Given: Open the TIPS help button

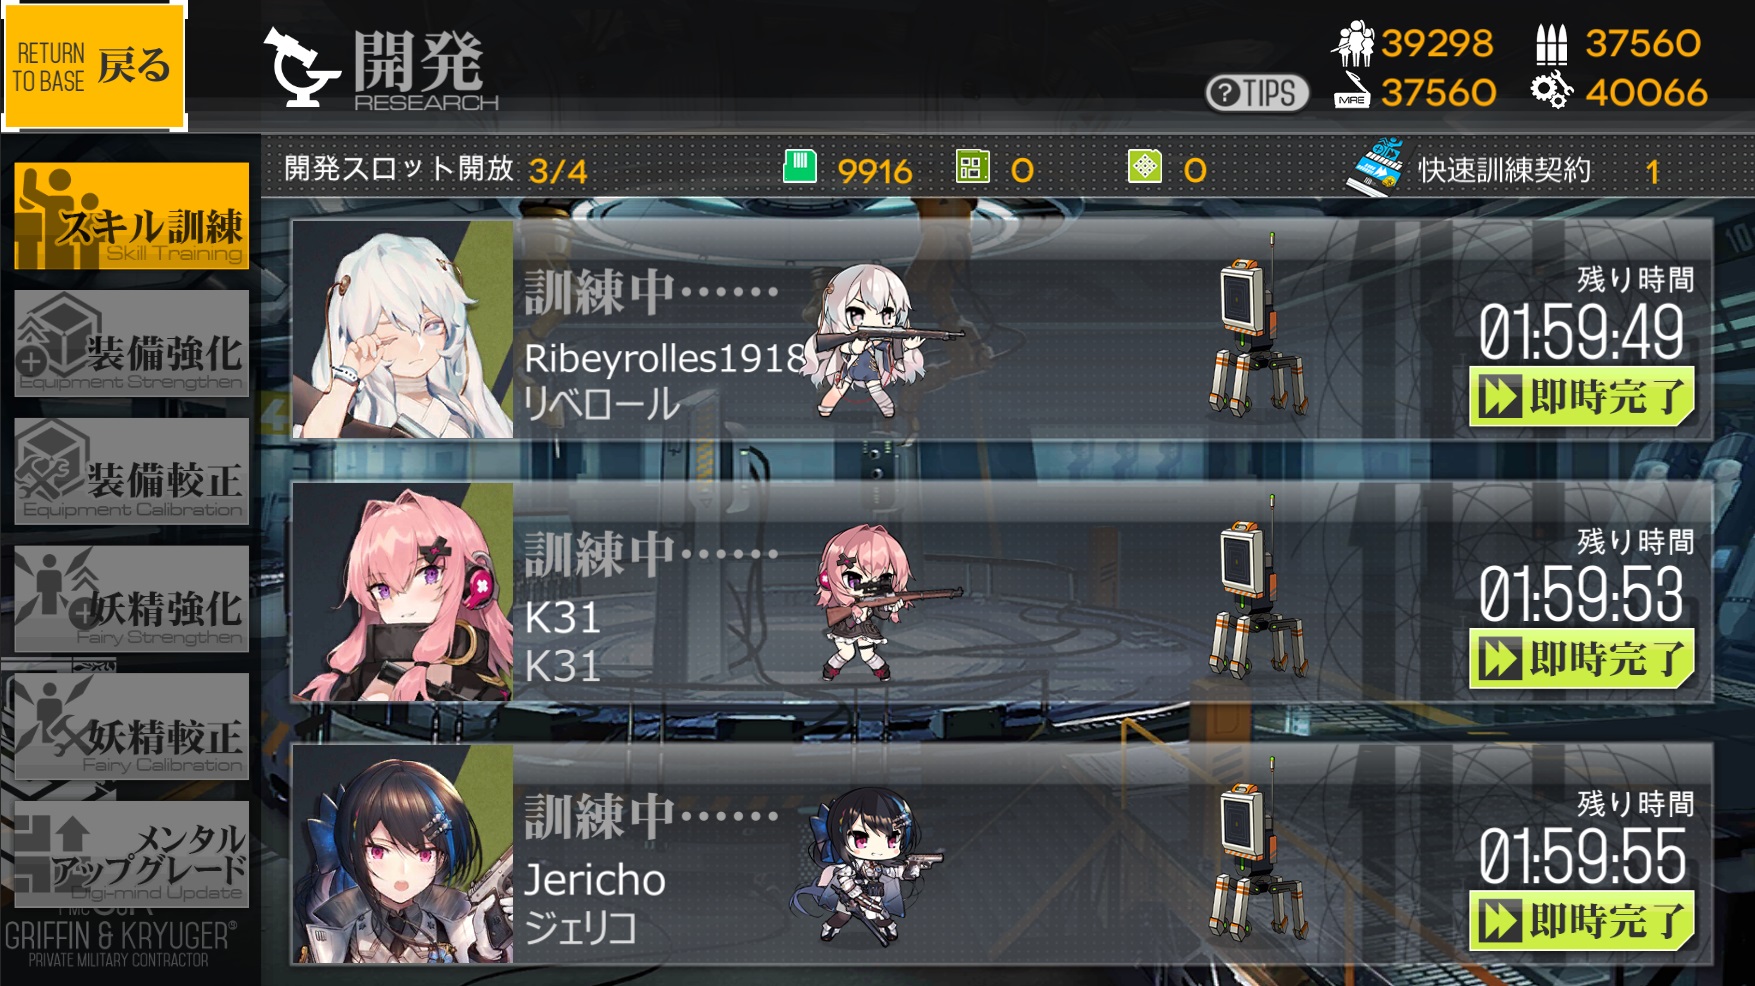Looking at the screenshot, I should (1257, 93).
